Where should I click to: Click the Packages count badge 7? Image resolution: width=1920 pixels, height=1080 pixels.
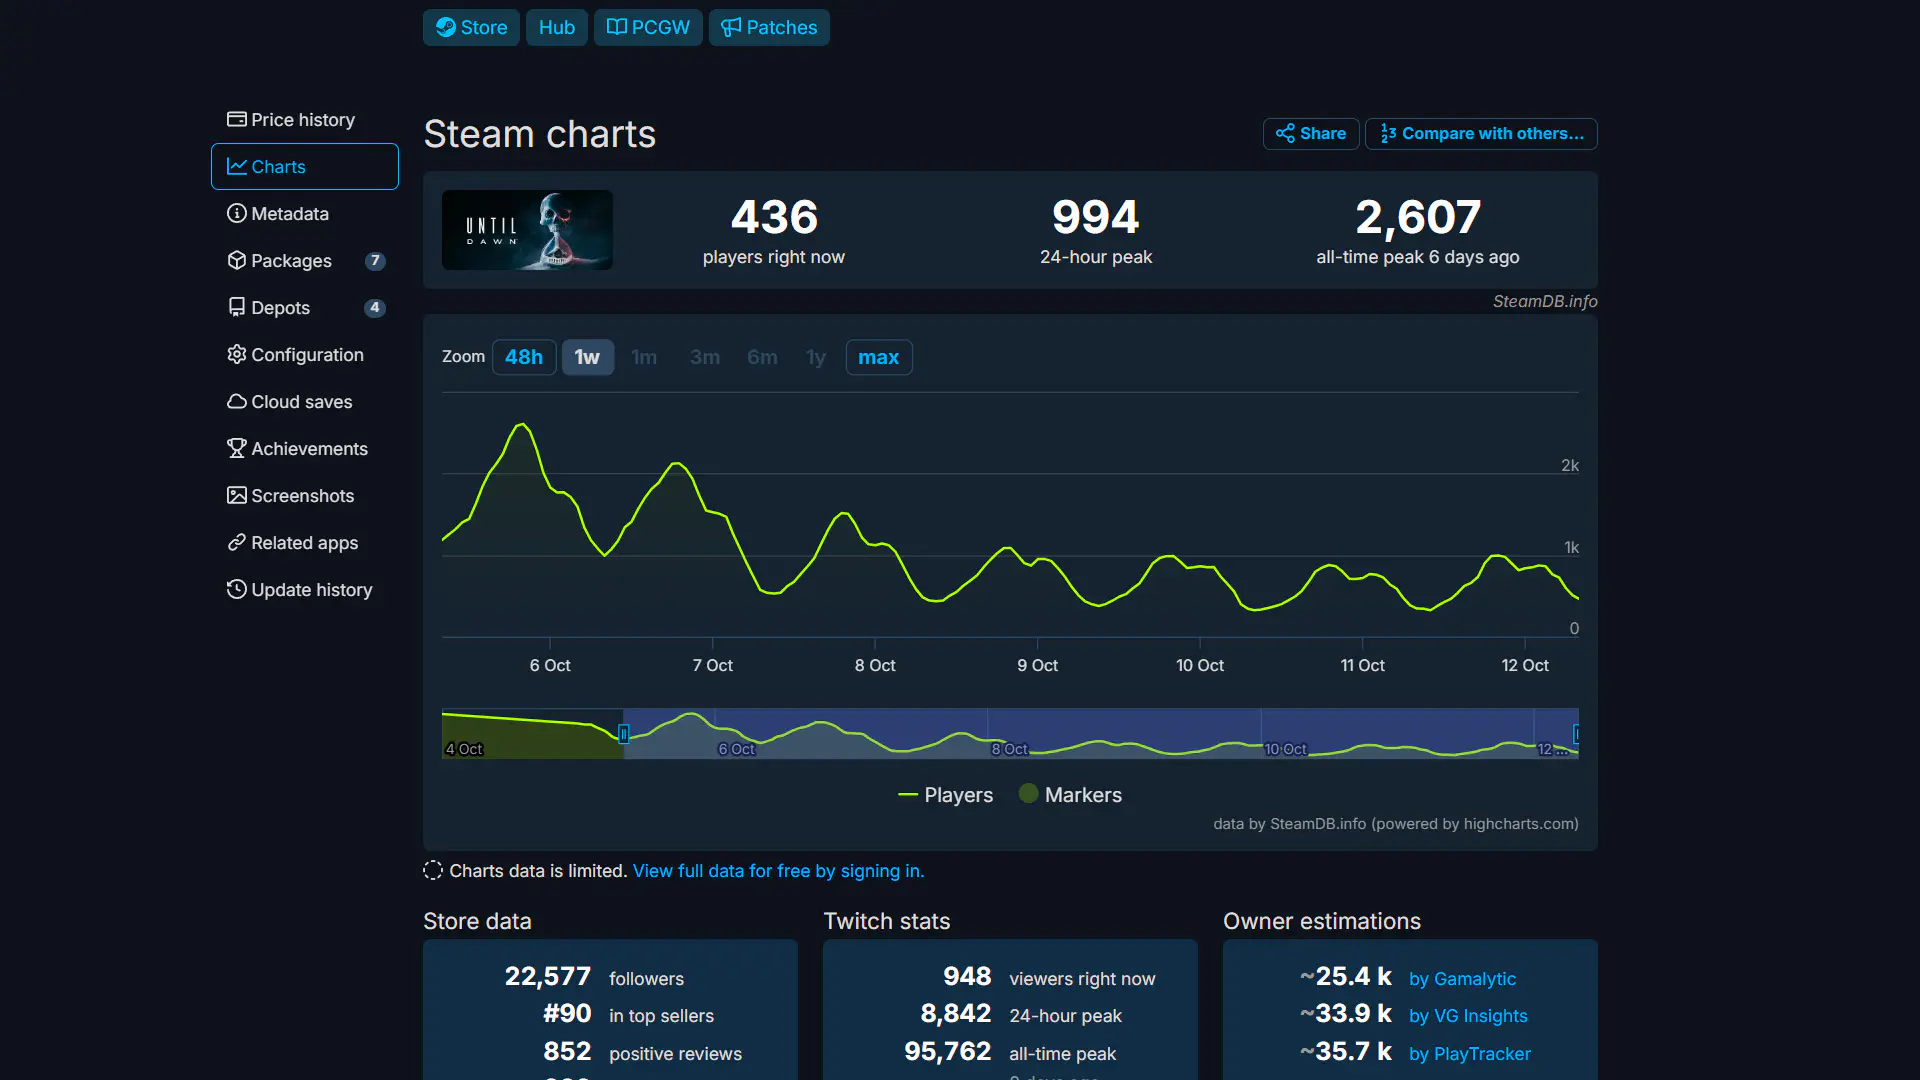(375, 260)
